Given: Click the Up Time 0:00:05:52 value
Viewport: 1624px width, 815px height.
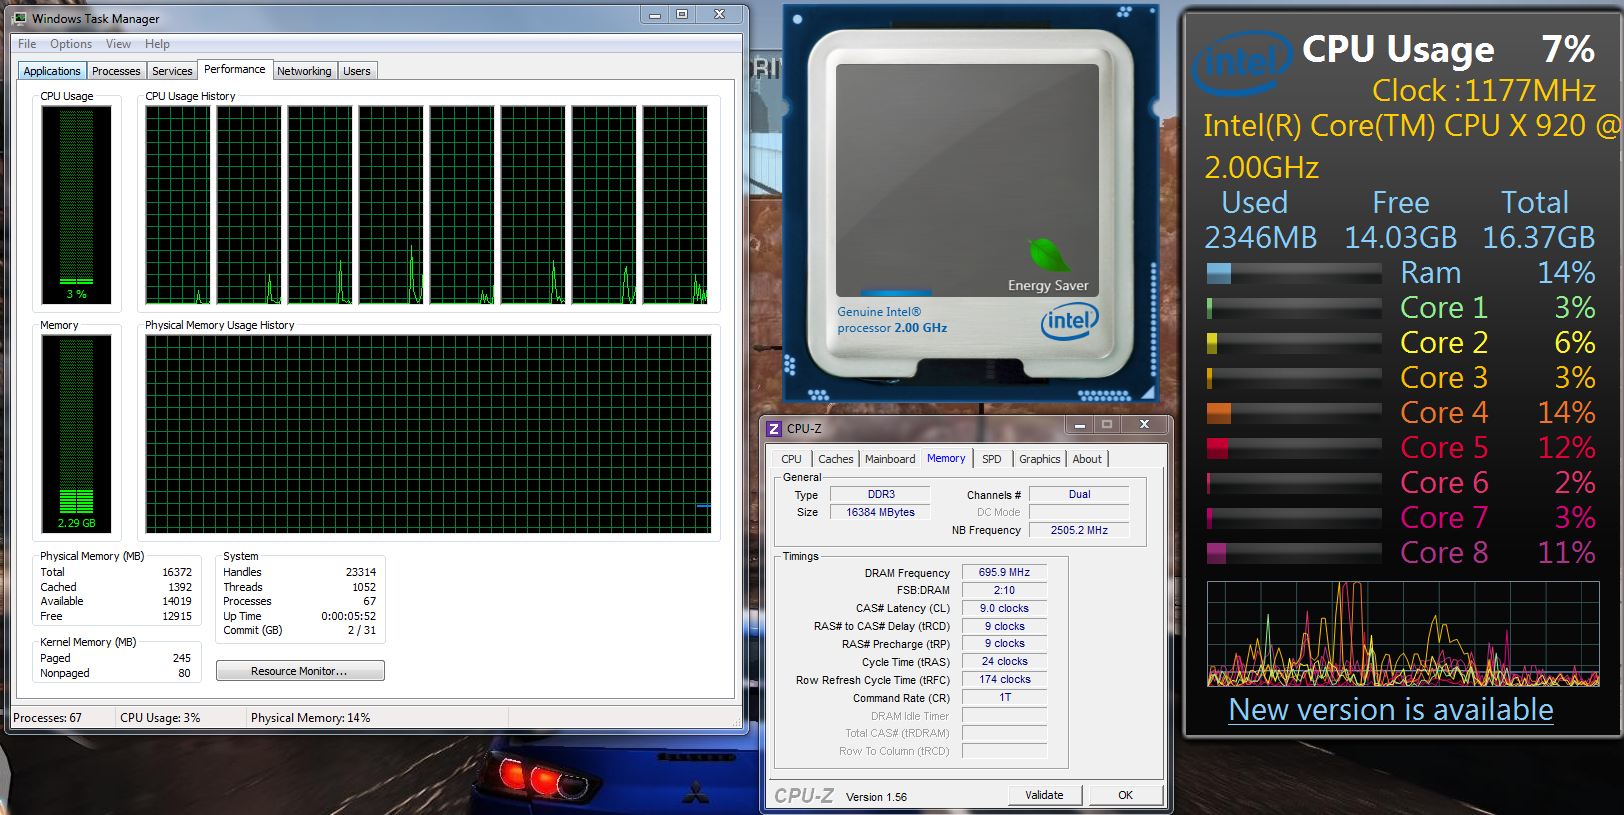Looking at the screenshot, I should (348, 616).
